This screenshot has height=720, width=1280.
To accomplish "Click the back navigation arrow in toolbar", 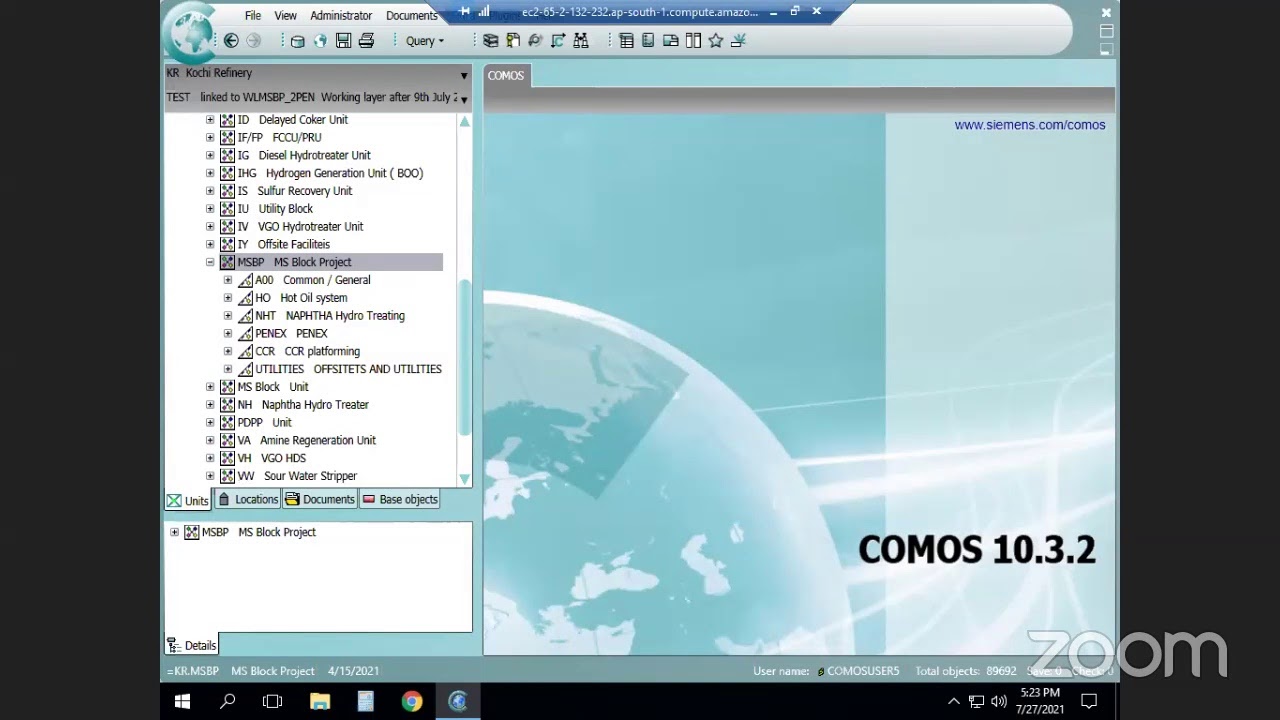I will tap(231, 41).
